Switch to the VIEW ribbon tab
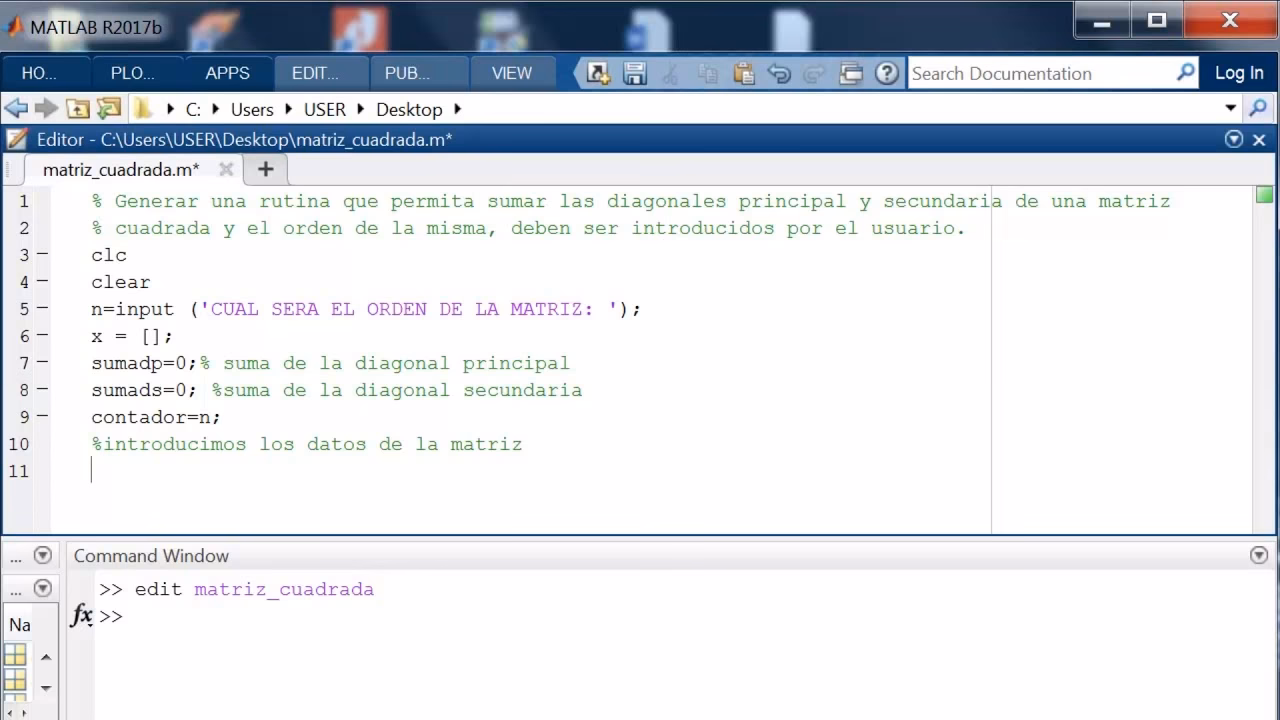Image resolution: width=1280 pixels, height=720 pixels. [512, 72]
